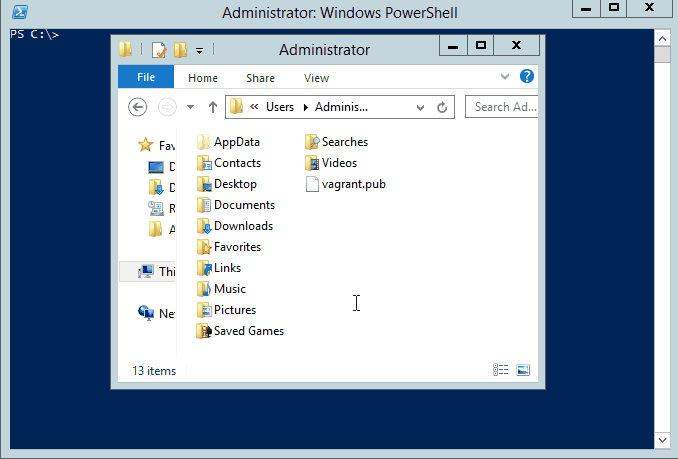This screenshot has width=678, height=459.
Task: Open Customize Quick Access Toolbar dropdown
Action: click(199, 51)
